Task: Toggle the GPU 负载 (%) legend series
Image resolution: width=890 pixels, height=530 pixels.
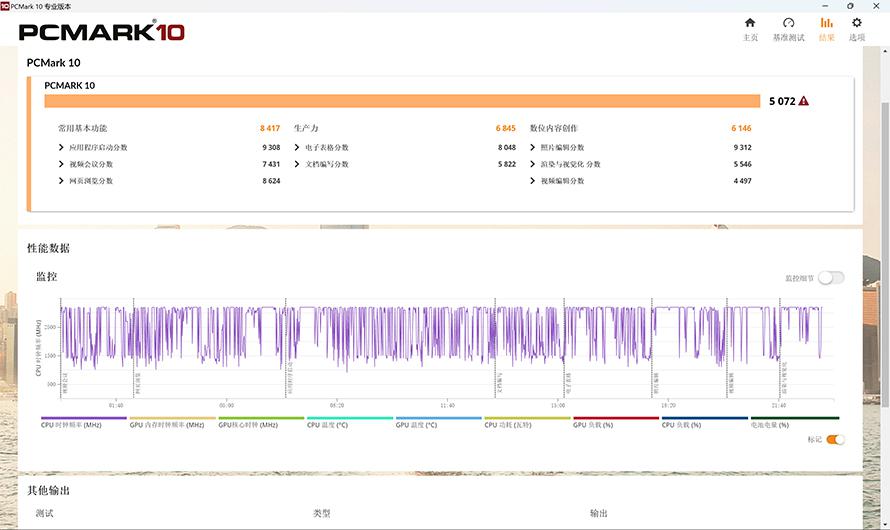Action: 616,422
